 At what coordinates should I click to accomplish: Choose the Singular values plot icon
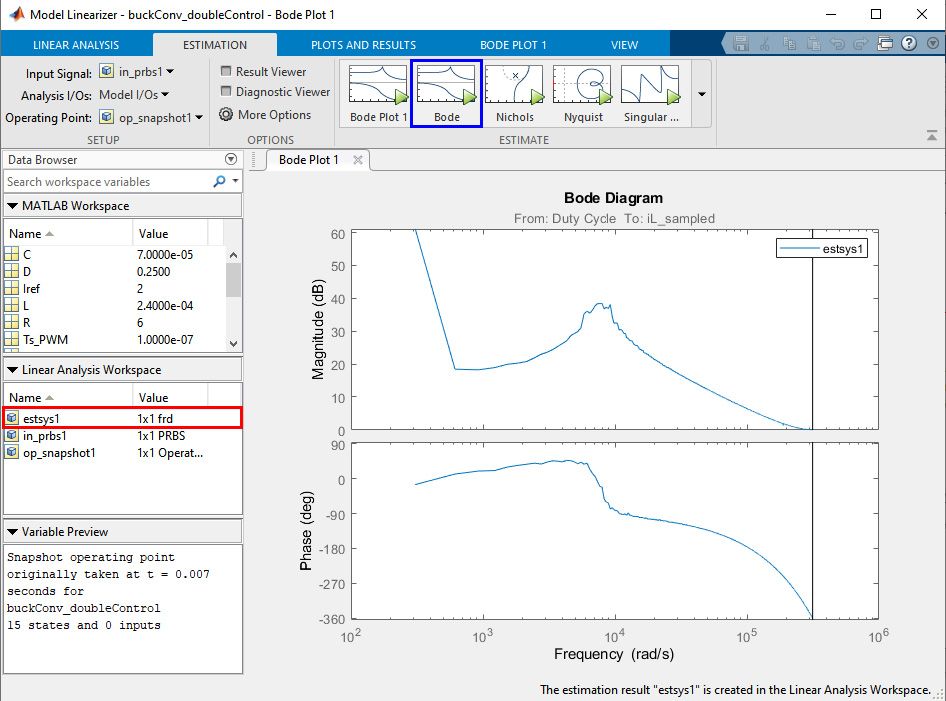[x=650, y=87]
